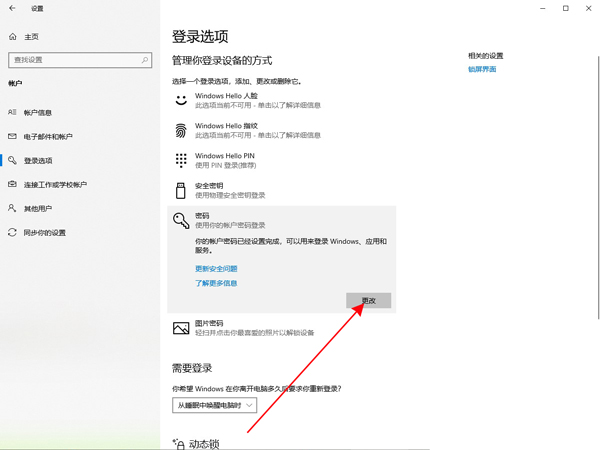The height and width of the screenshot is (450, 600).
Task: Click the Windows Hello fingerprint icon
Action: [181, 130]
